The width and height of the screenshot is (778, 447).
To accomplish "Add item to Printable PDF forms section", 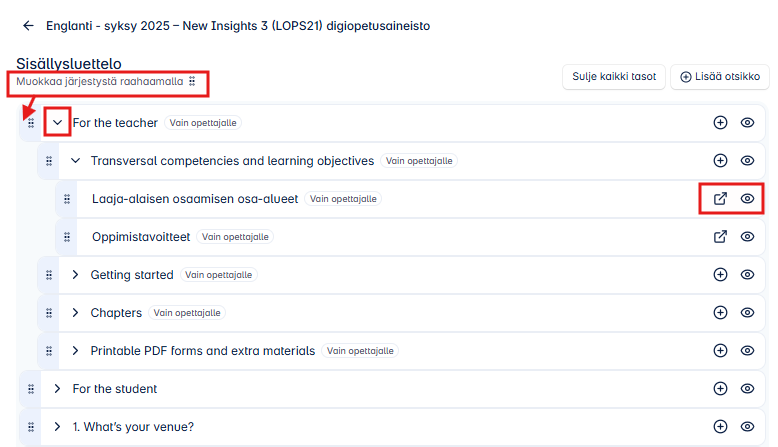I will click(720, 351).
